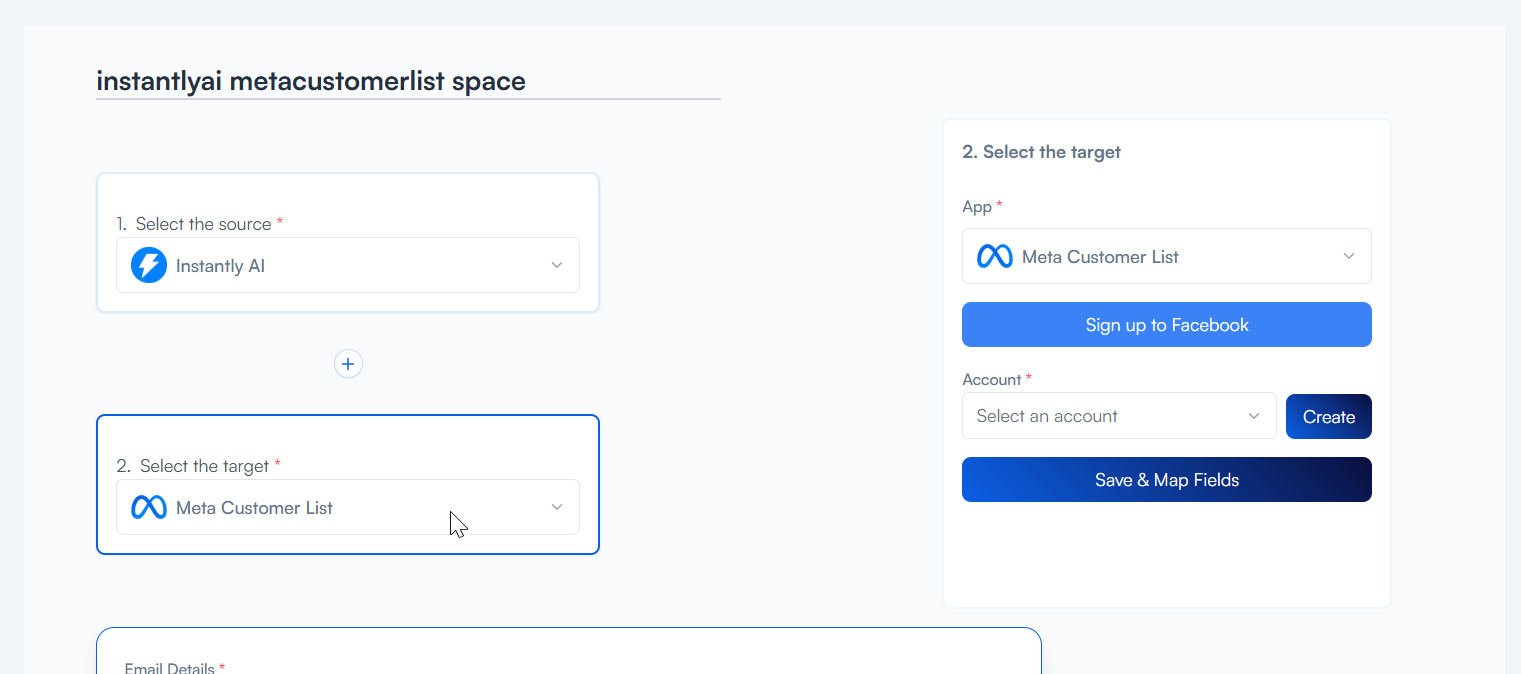Click the Meta logo in the App field
This screenshot has width=1521, height=674.
point(994,257)
